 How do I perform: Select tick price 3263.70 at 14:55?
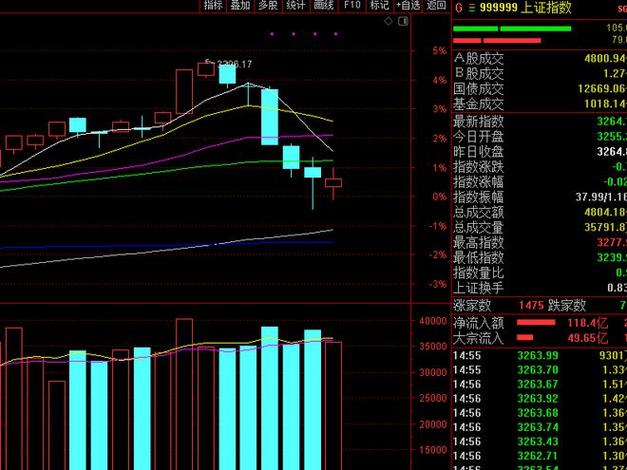(537, 370)
